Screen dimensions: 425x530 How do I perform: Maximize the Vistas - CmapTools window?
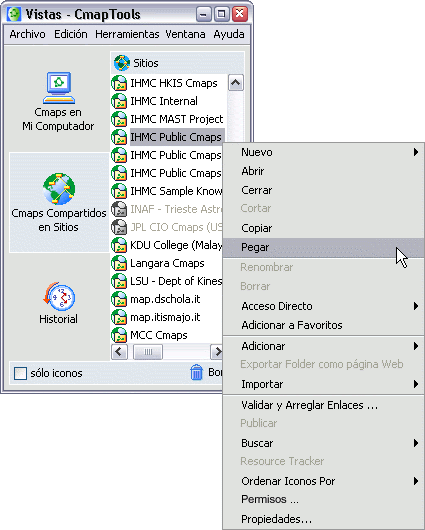221,14
